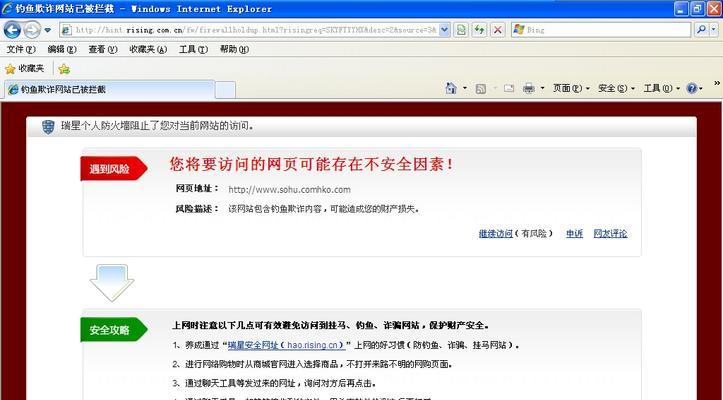Click the Print icon
The image size is (723, 400).
click(x=528, y=88)
